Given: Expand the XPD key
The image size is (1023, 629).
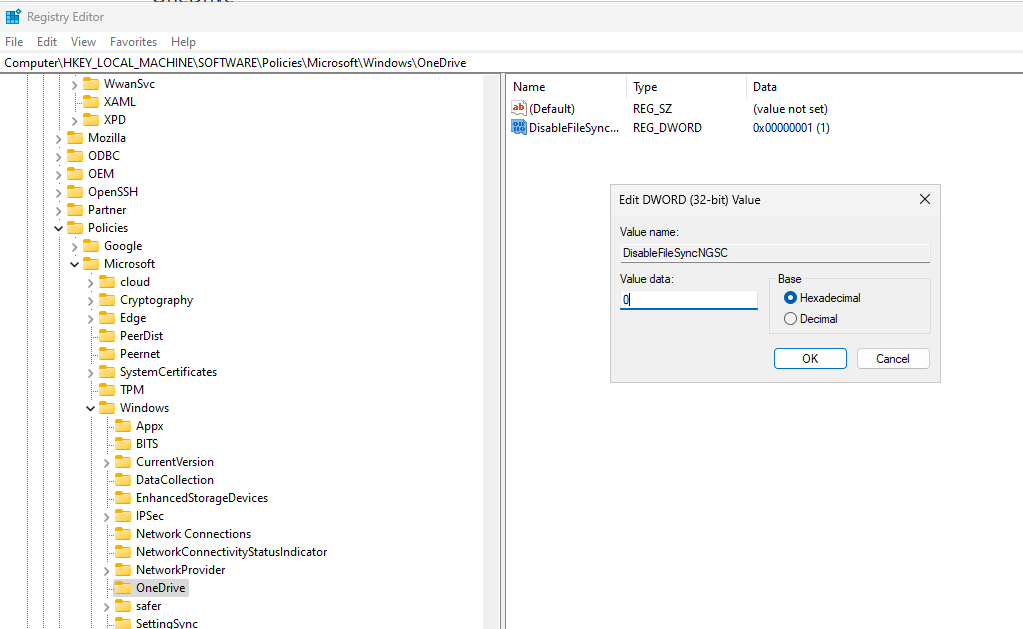Looking at the screenshot, I should [x=74, y=121].
